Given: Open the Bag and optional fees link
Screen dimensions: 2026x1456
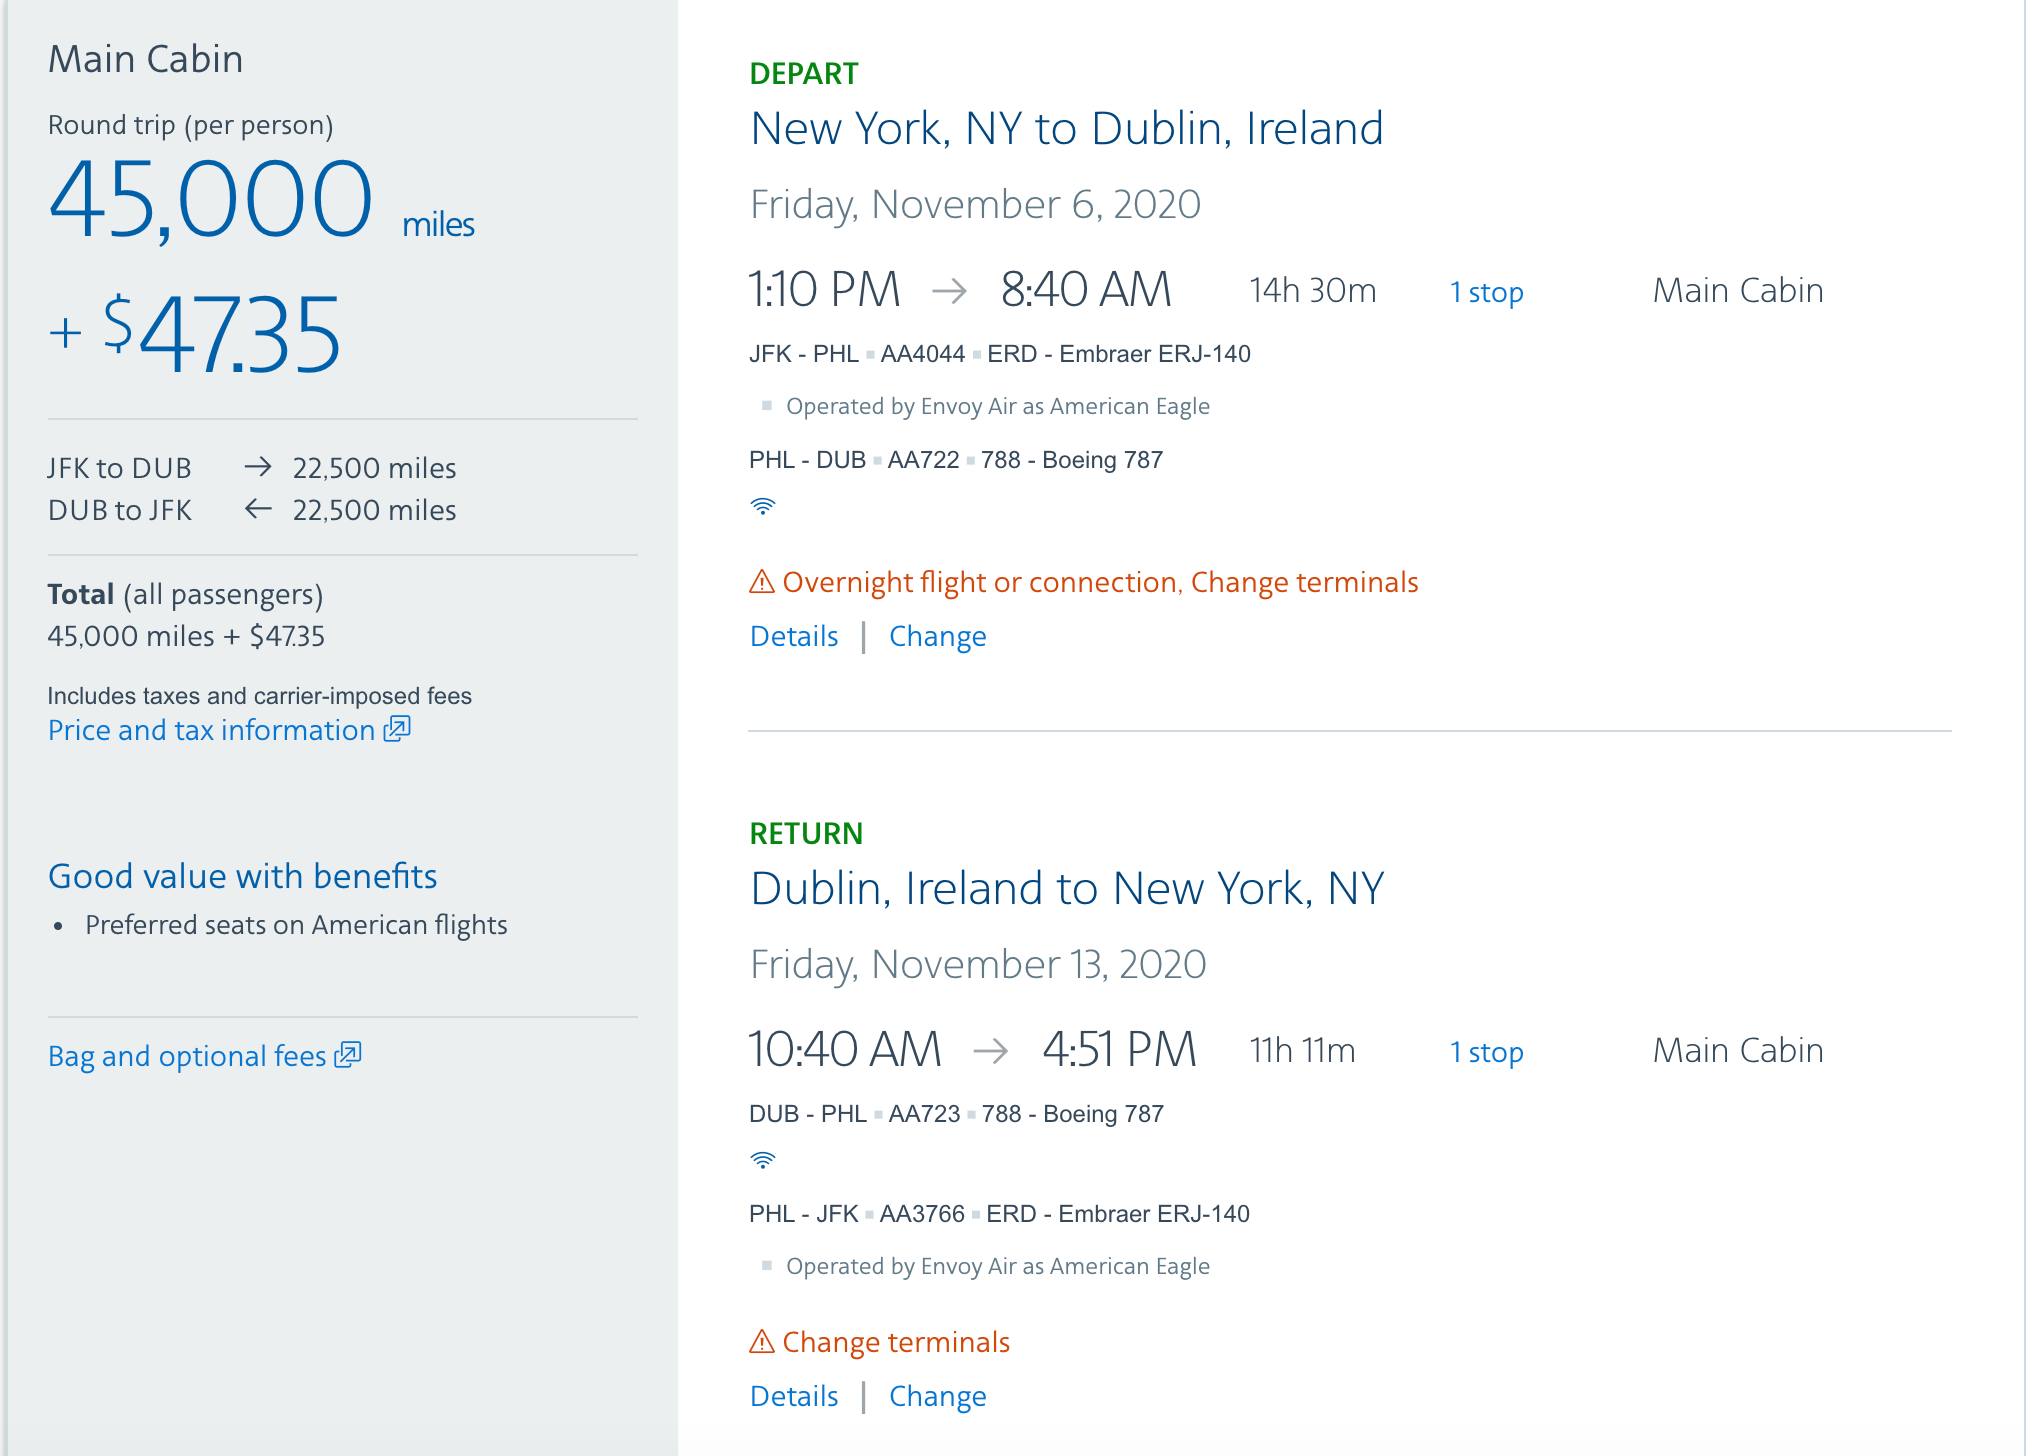Looking at the screenshot, I should pos(187,1057).
